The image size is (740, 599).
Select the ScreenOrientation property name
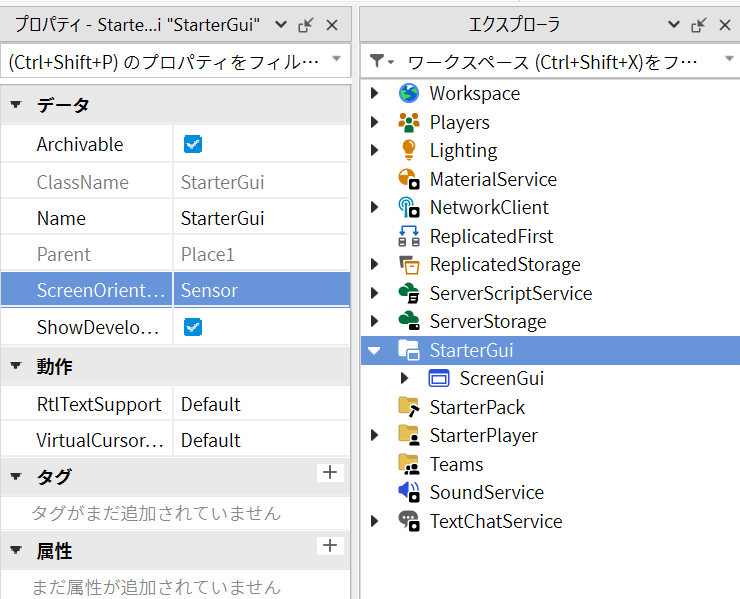tap(101, 290)
